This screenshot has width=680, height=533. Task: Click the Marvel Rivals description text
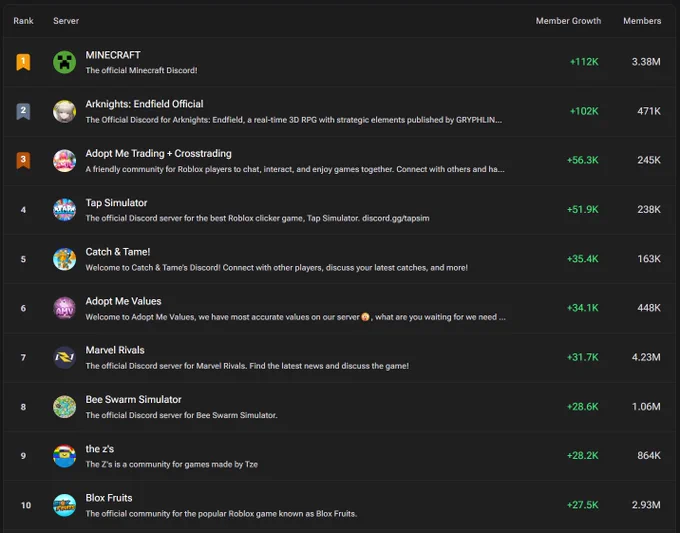[x=247, y=366]
